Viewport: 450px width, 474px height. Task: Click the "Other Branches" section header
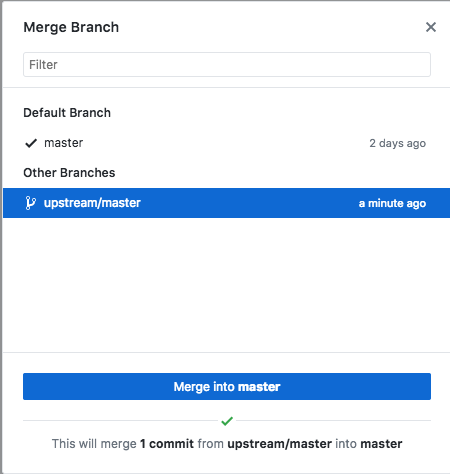(x=69, y=173)
